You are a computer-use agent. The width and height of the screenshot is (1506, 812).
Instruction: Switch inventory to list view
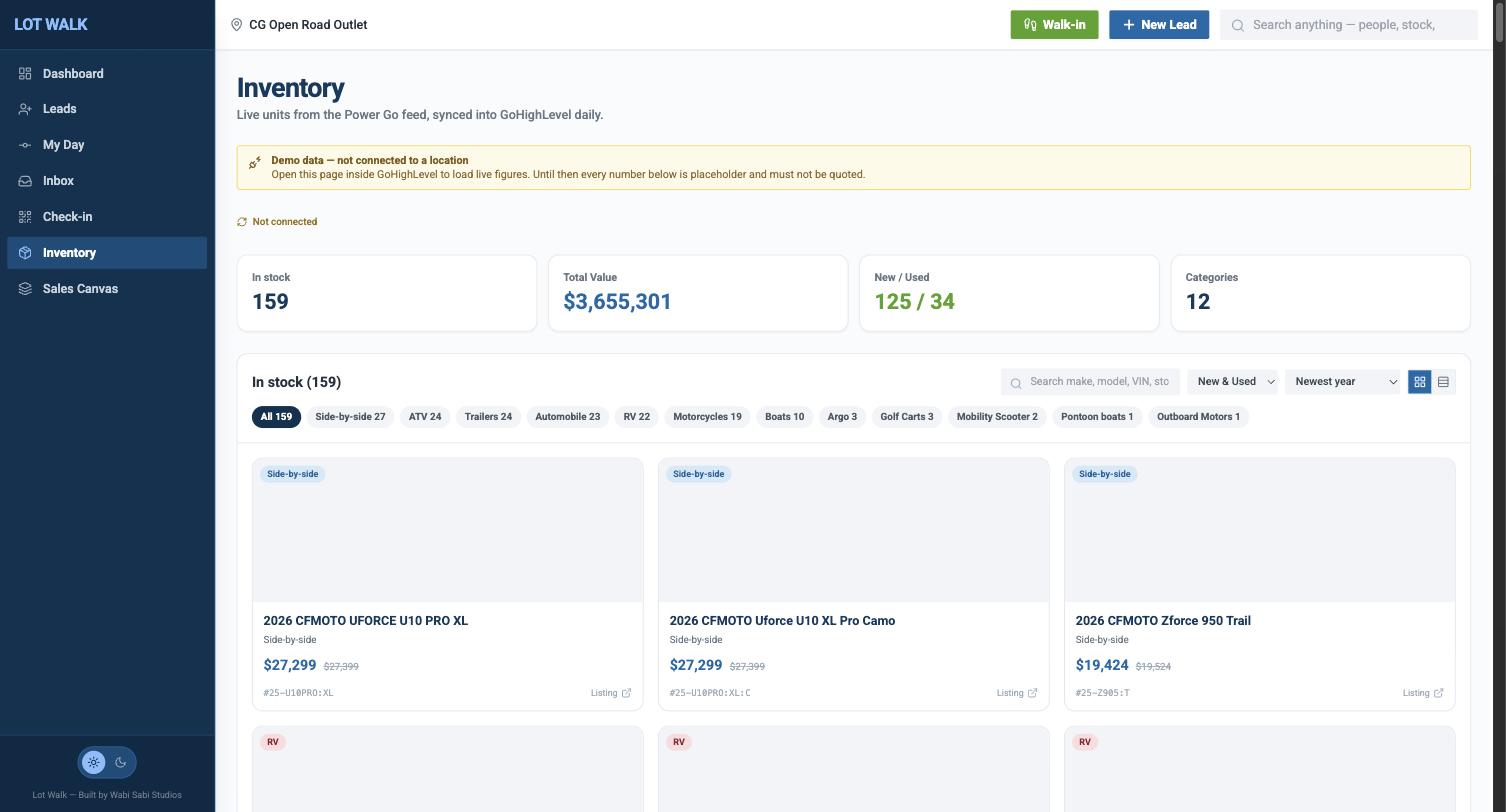1443,382
